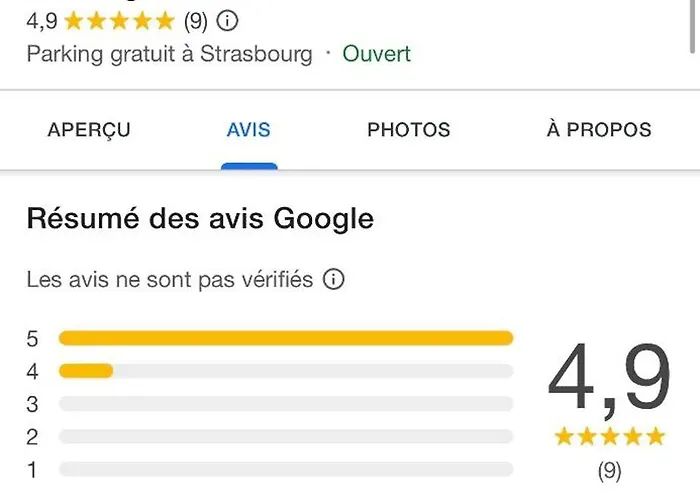Go to the À PROPOS tab
Image resolution: width=700 pixels, height=500 pixels.
[x=599, y=130]
